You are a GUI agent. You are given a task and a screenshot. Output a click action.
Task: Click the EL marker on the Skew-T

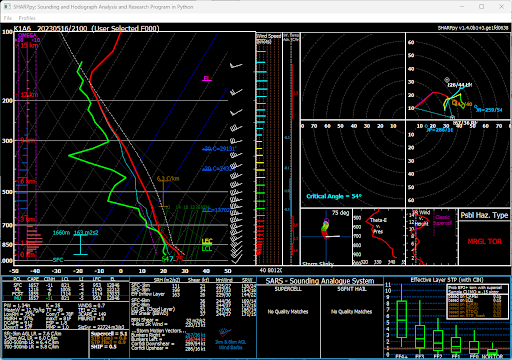(x=207, y=79)
